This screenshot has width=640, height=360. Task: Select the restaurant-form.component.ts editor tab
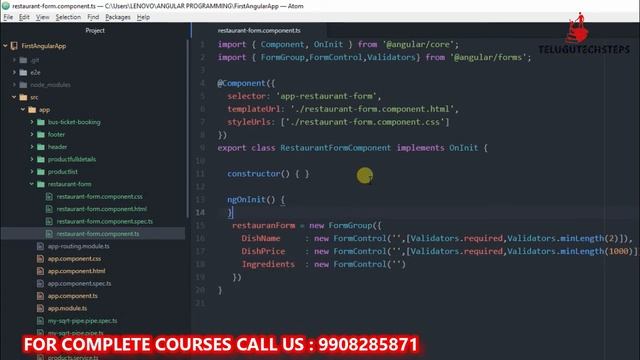pyautogui.click(x=259, y=31)
